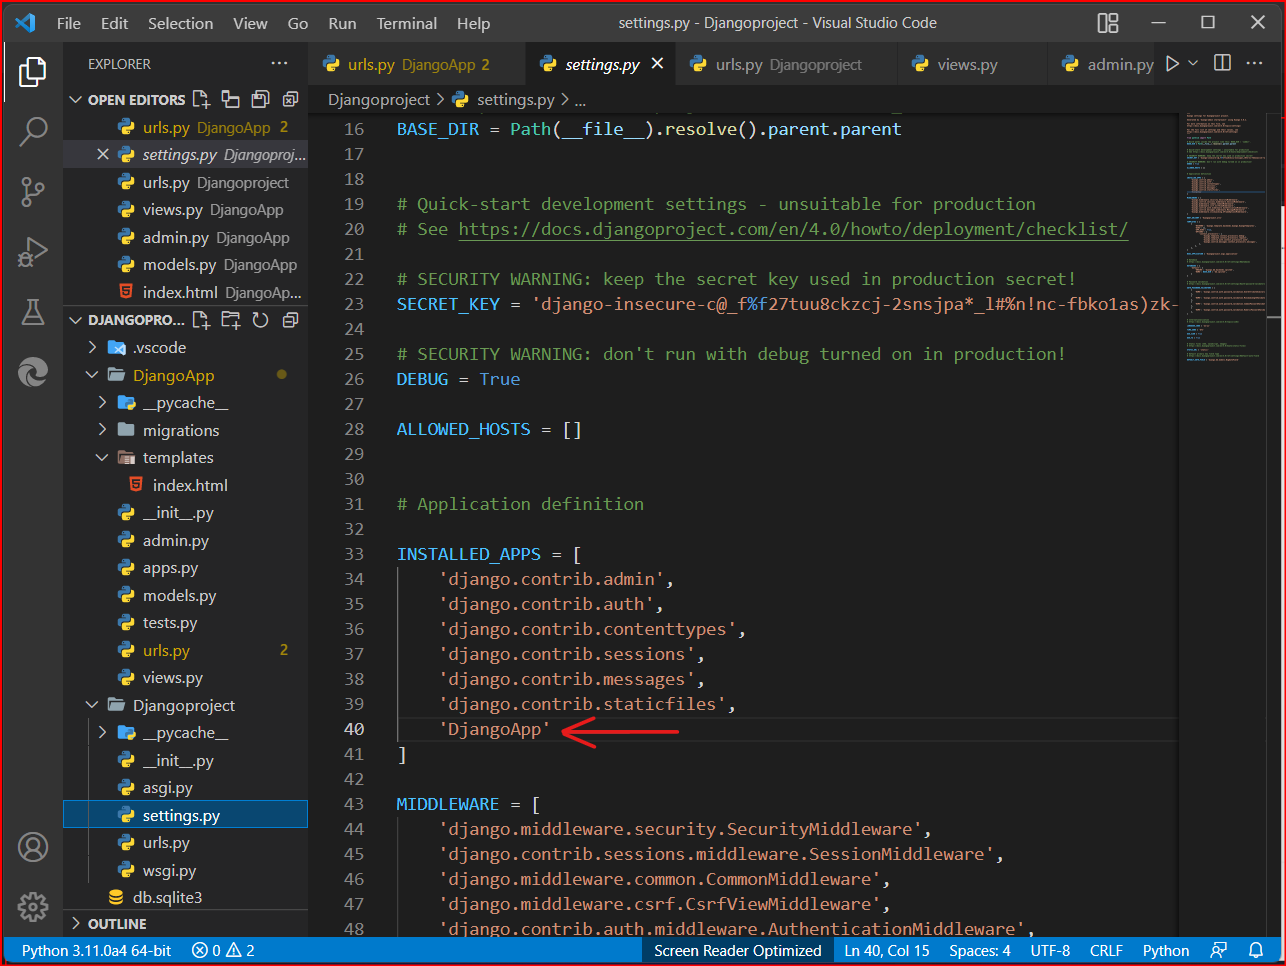
Task: Switch to views.py editor tab
Action: point(970,64)
